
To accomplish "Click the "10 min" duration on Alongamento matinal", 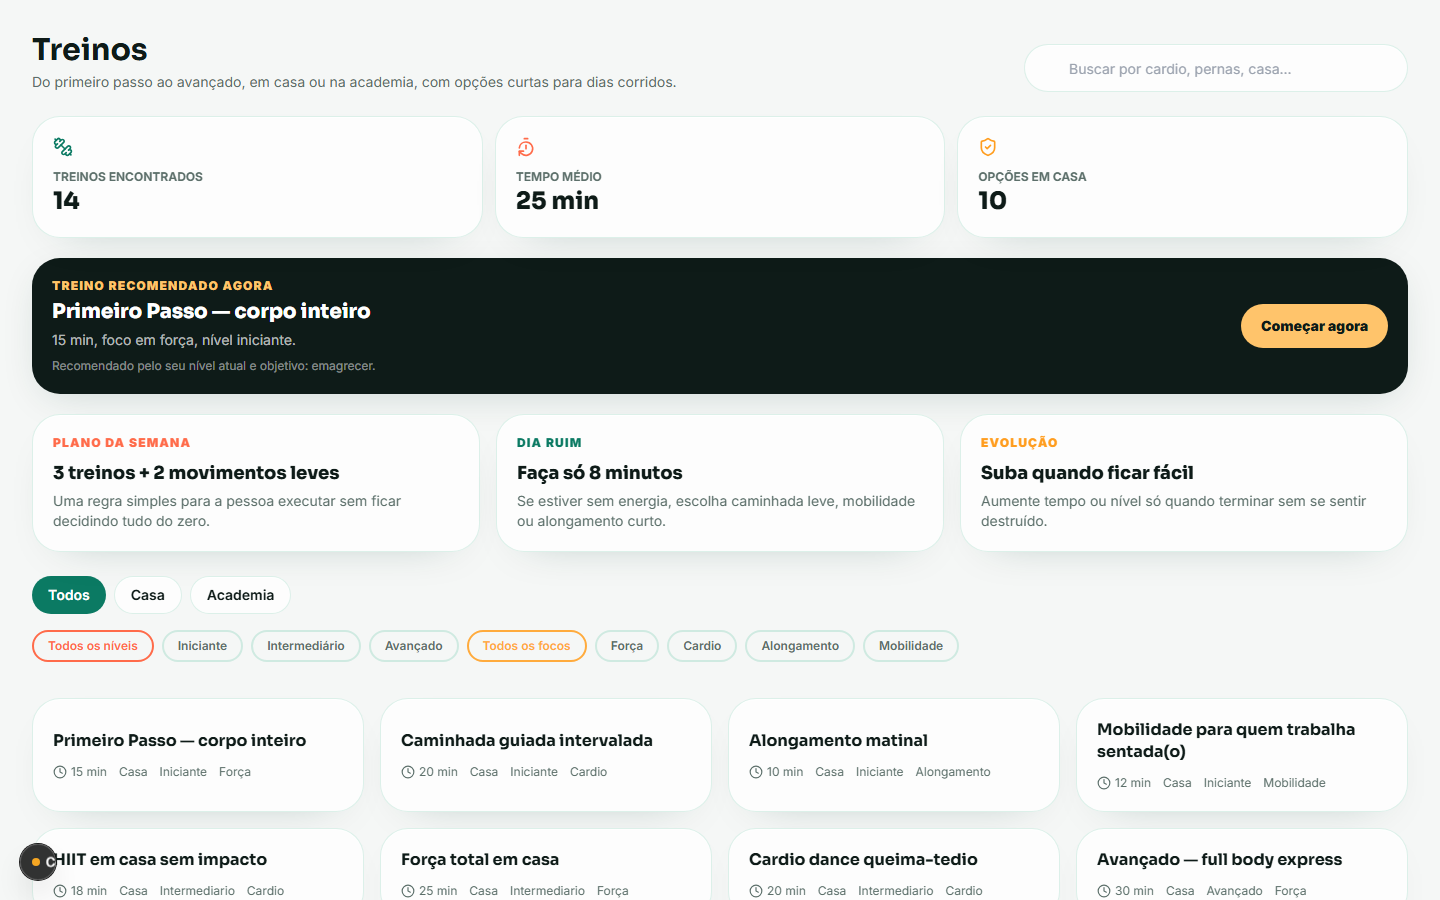I will pyautogui.click(x=785, y=772).
